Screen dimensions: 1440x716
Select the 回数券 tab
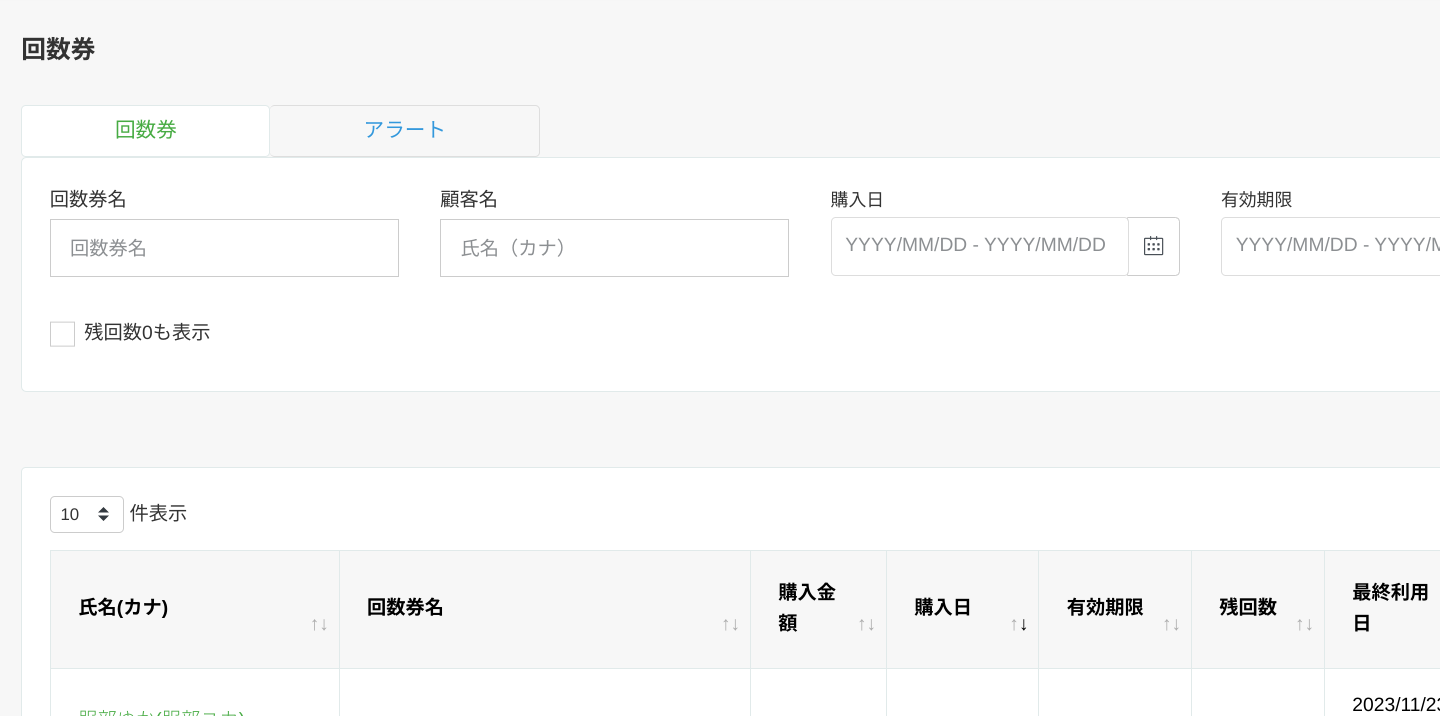click(145, 130)
